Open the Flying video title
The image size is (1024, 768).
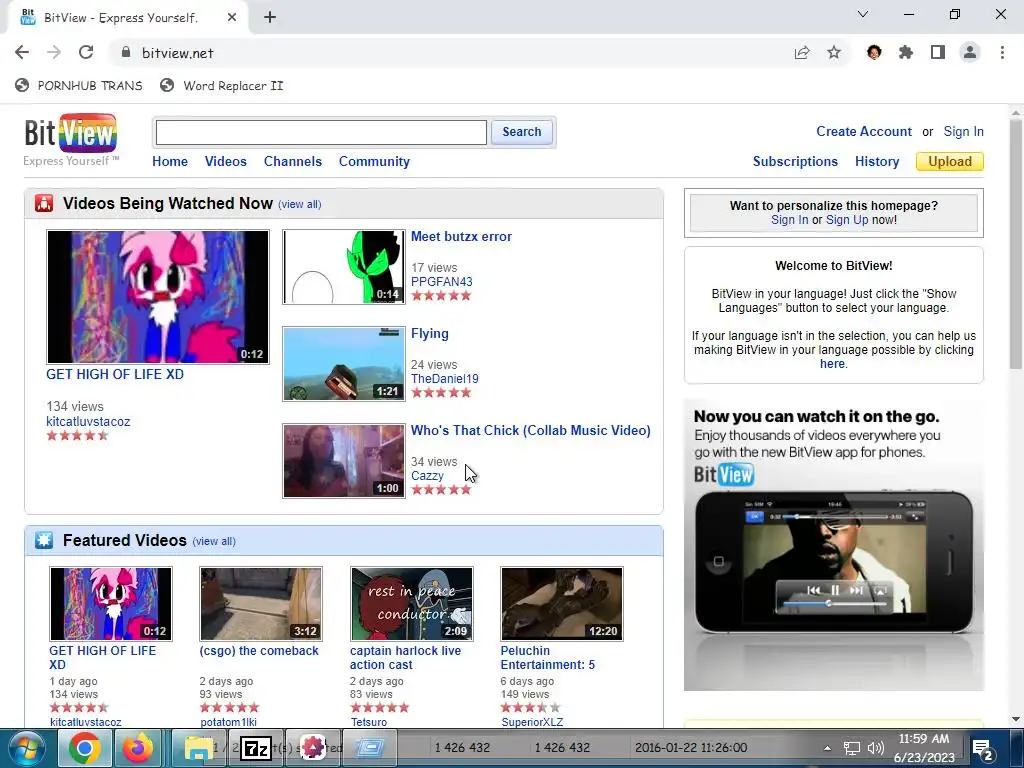click(x=430, y=334)
